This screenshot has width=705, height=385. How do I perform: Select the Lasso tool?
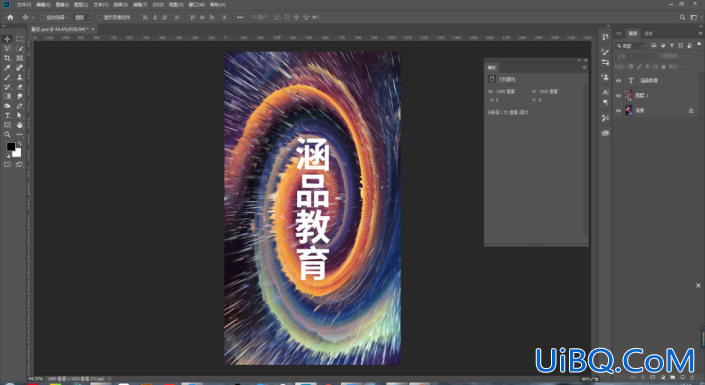click(7, 49)
